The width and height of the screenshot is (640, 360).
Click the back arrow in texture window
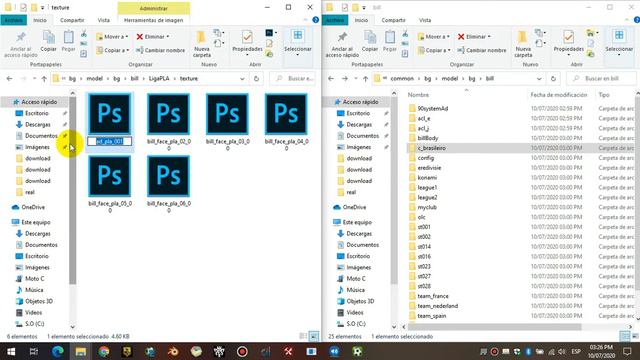coord(10,78)
